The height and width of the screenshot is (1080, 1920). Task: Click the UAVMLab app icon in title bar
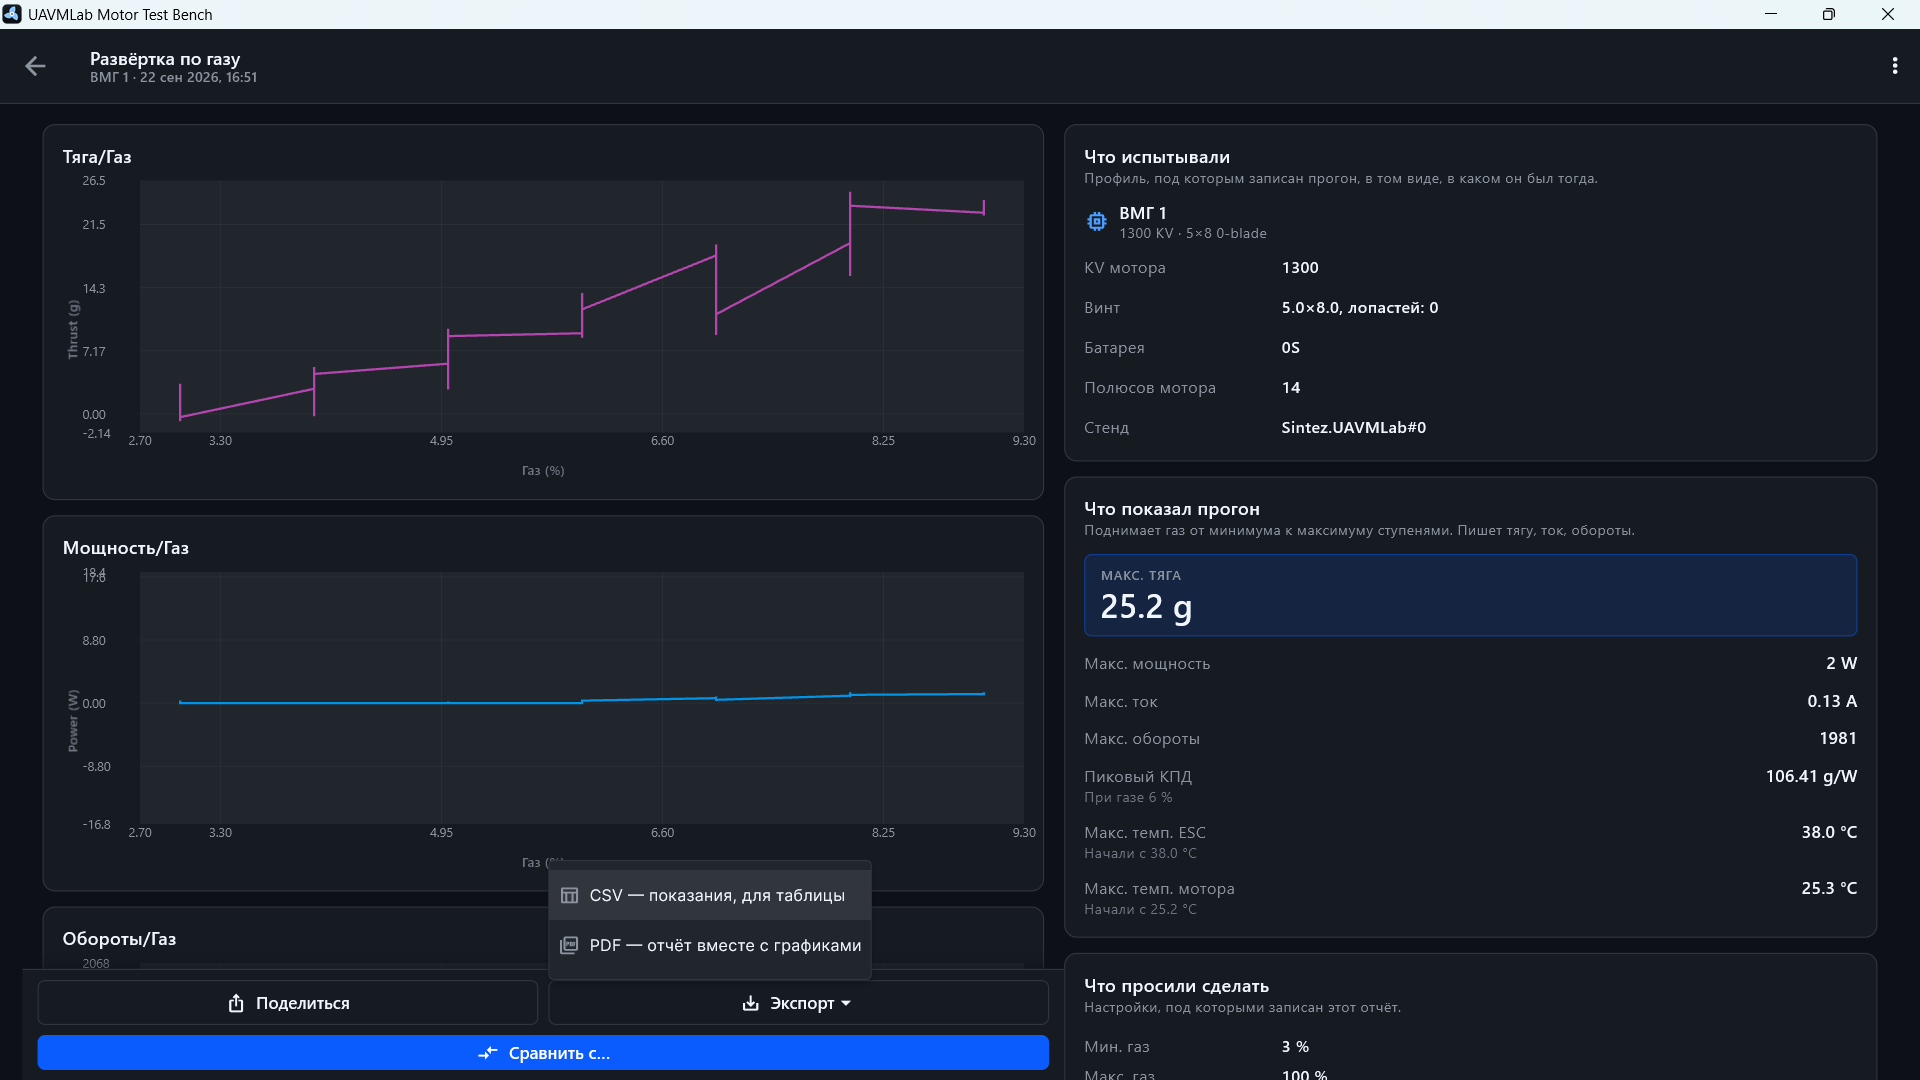[x=12, y=14]
